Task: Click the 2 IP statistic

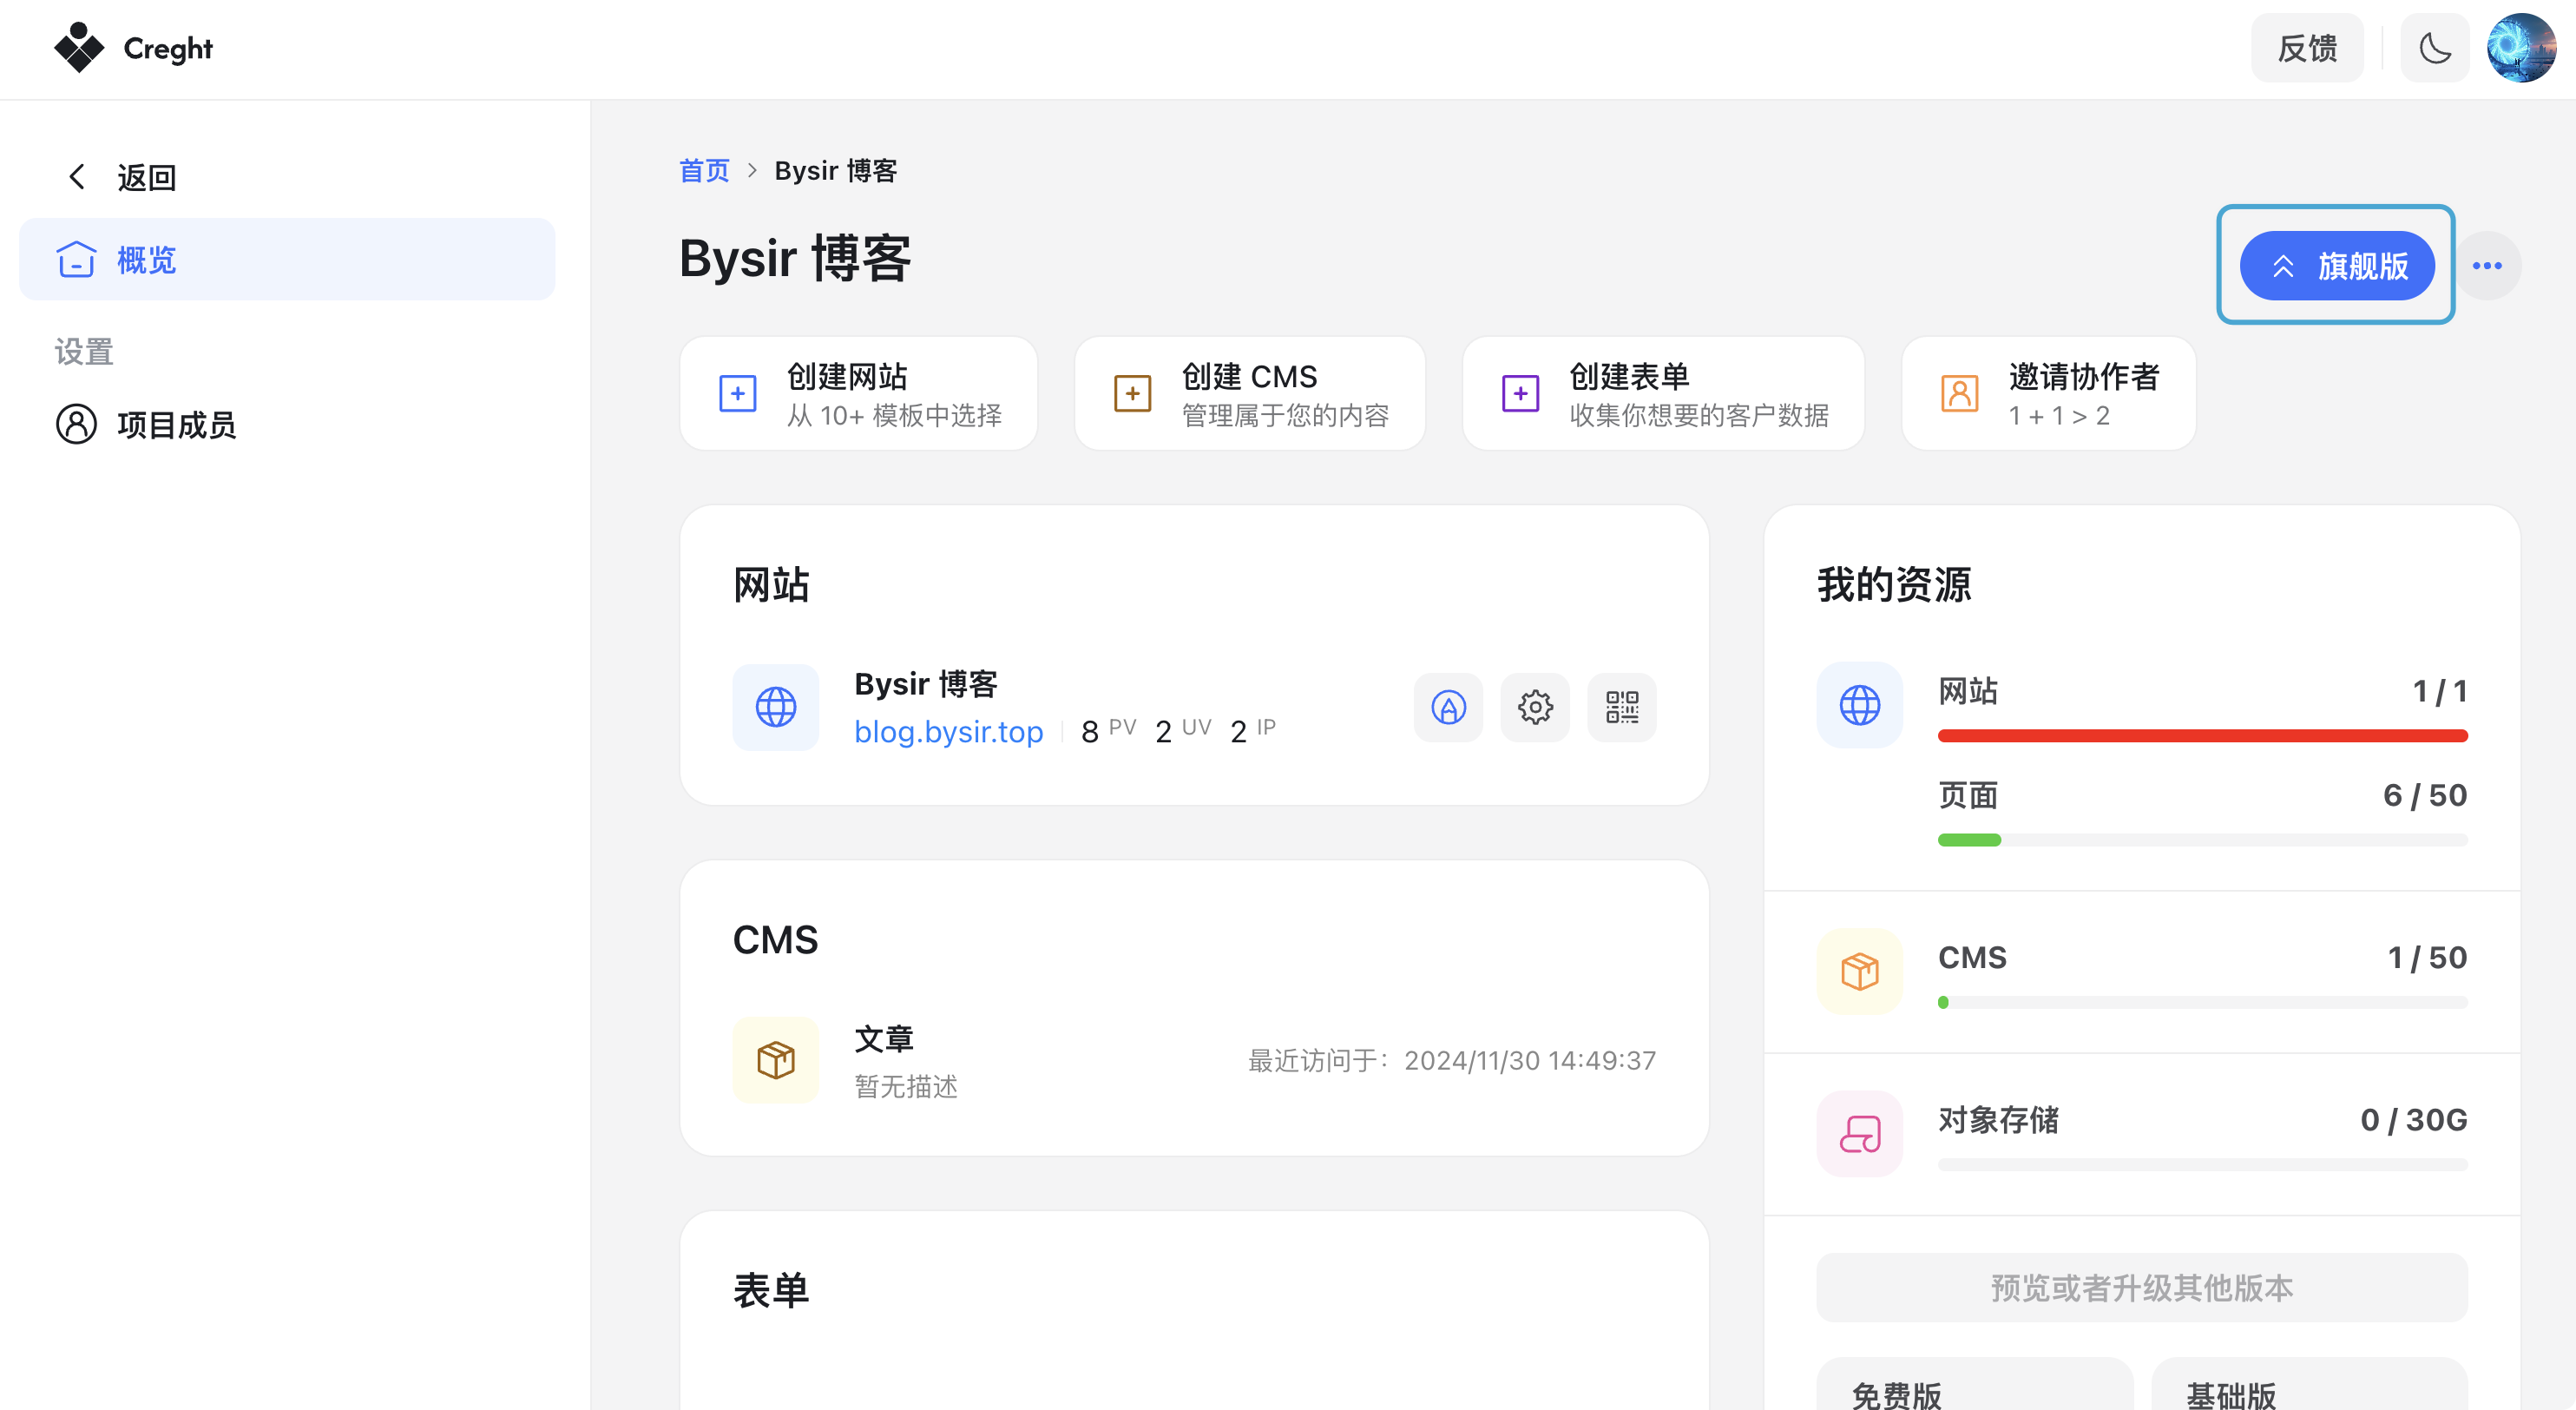Action: point(1253,731)
